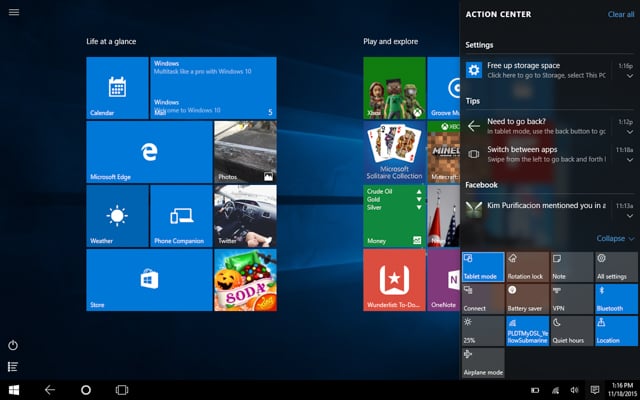Turn off Tablet mode quick action

[483, 265]
